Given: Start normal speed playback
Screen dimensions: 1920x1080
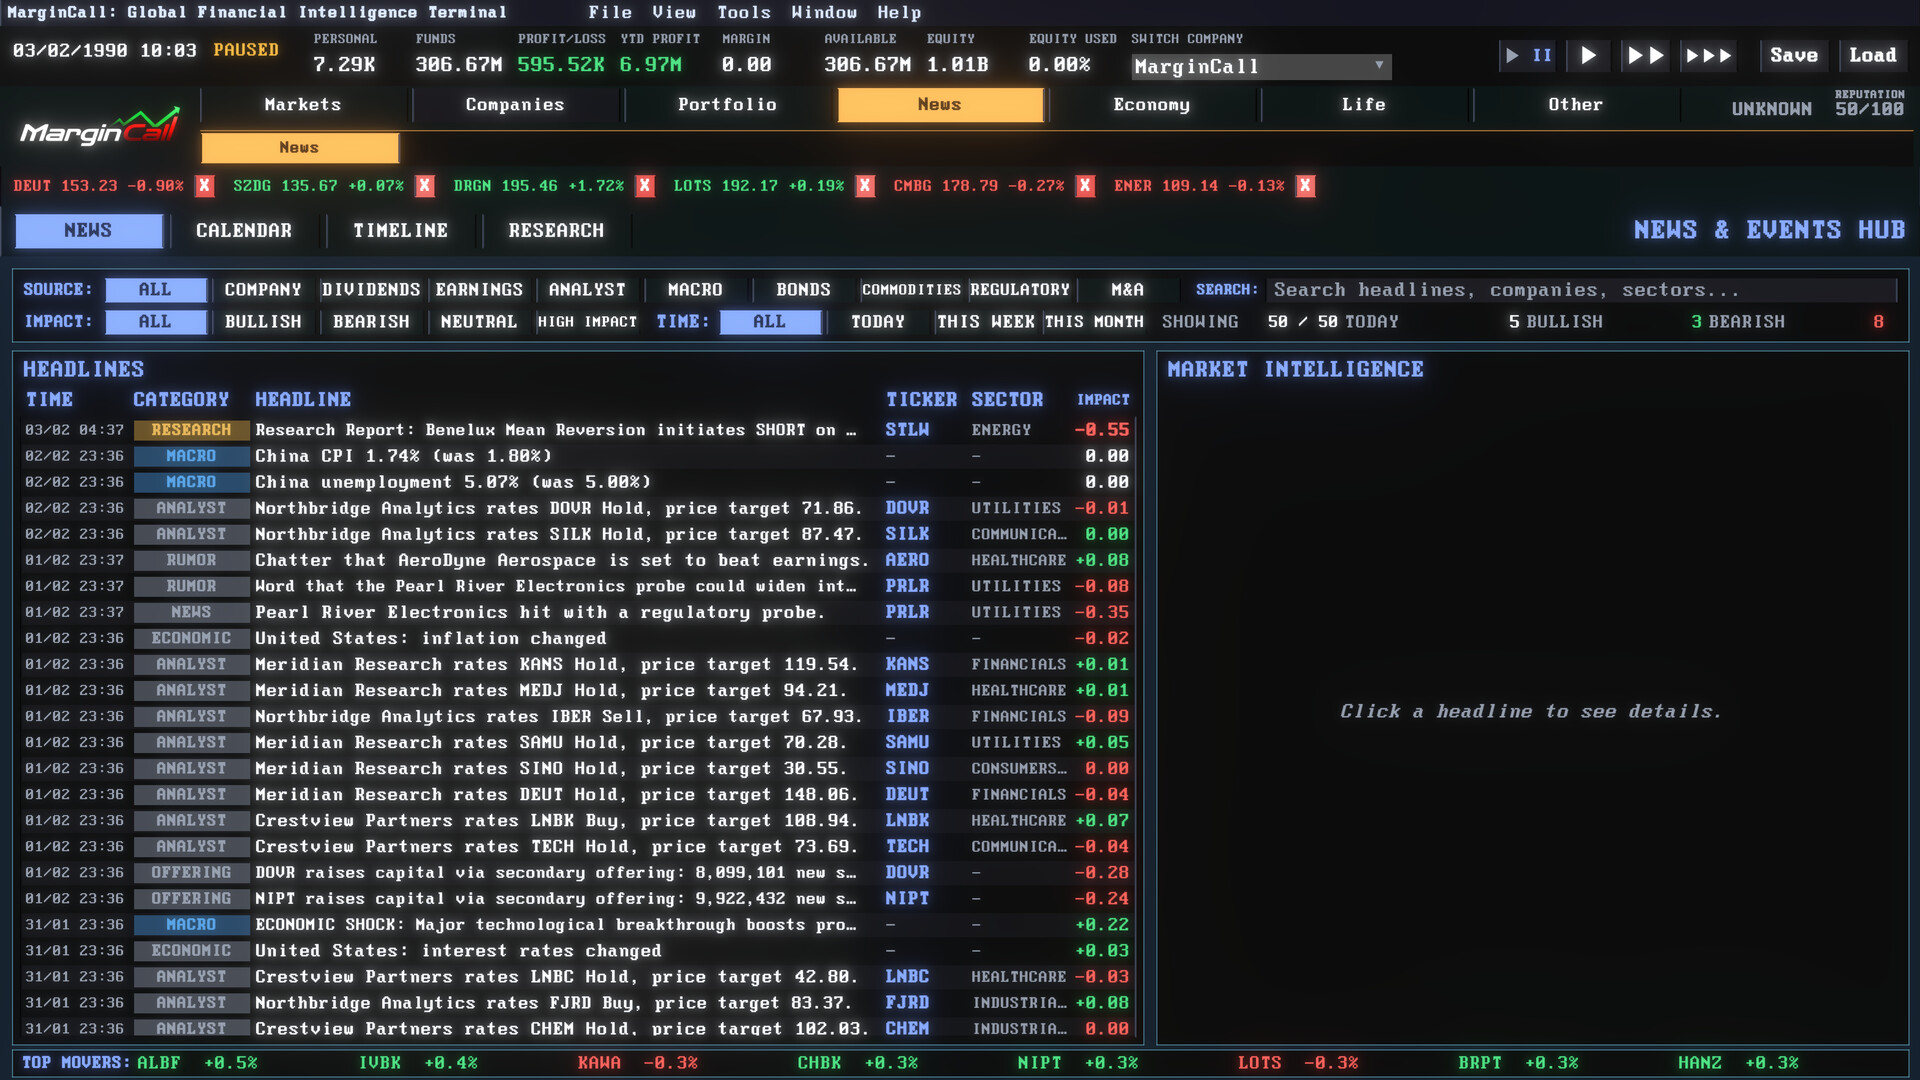Looking at the screenshot, I should (1588, 56).
